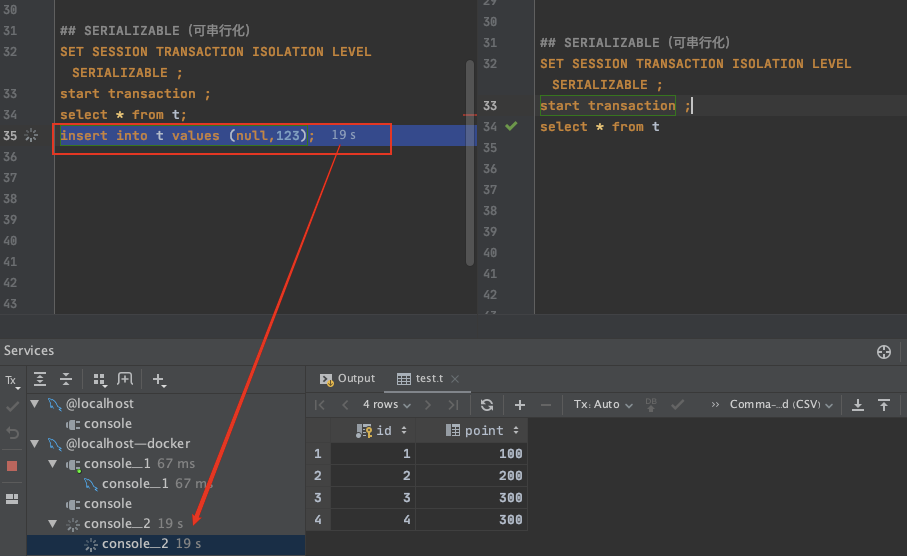Image resolution: width=907 pixels, height=556 pixels.
Task: Click 'select * from t' in right editor
Action: point(600,127)
